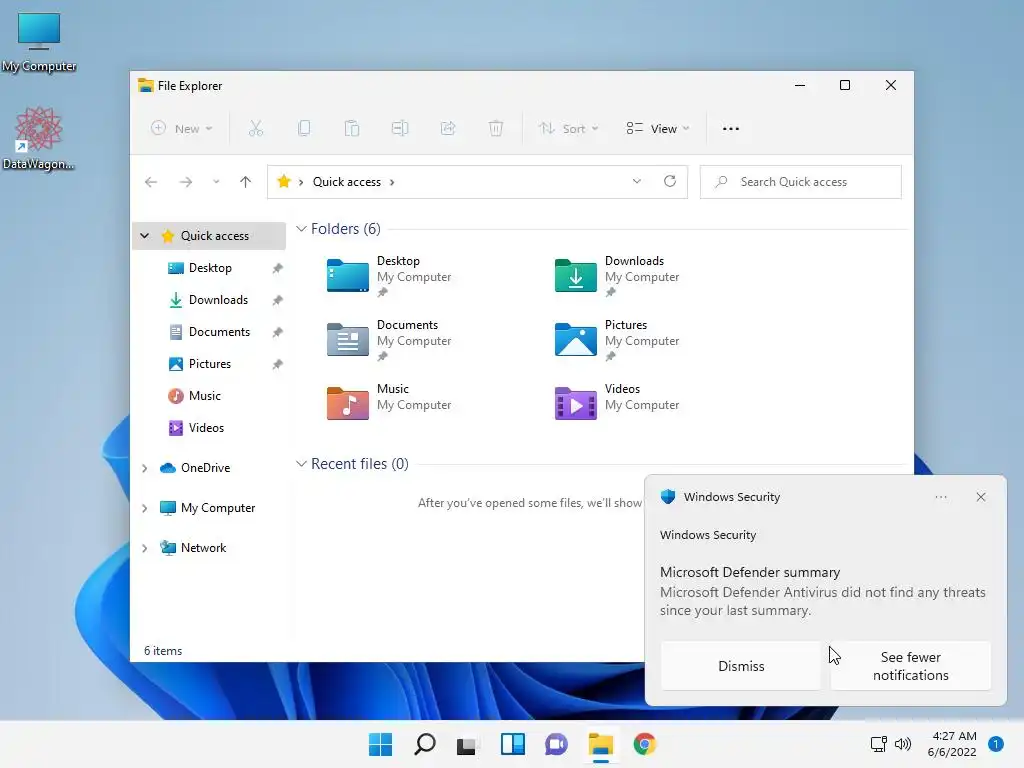Open the Pictures folder tile
The height and width of the screenshot is (768, 1024).
617,340
